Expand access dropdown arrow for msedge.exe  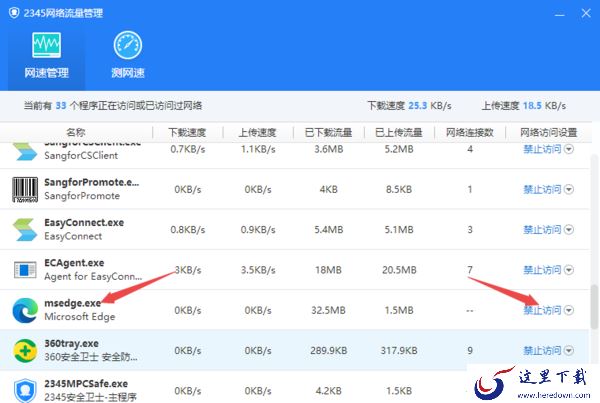pyautogui.click(x=569, y=310)
